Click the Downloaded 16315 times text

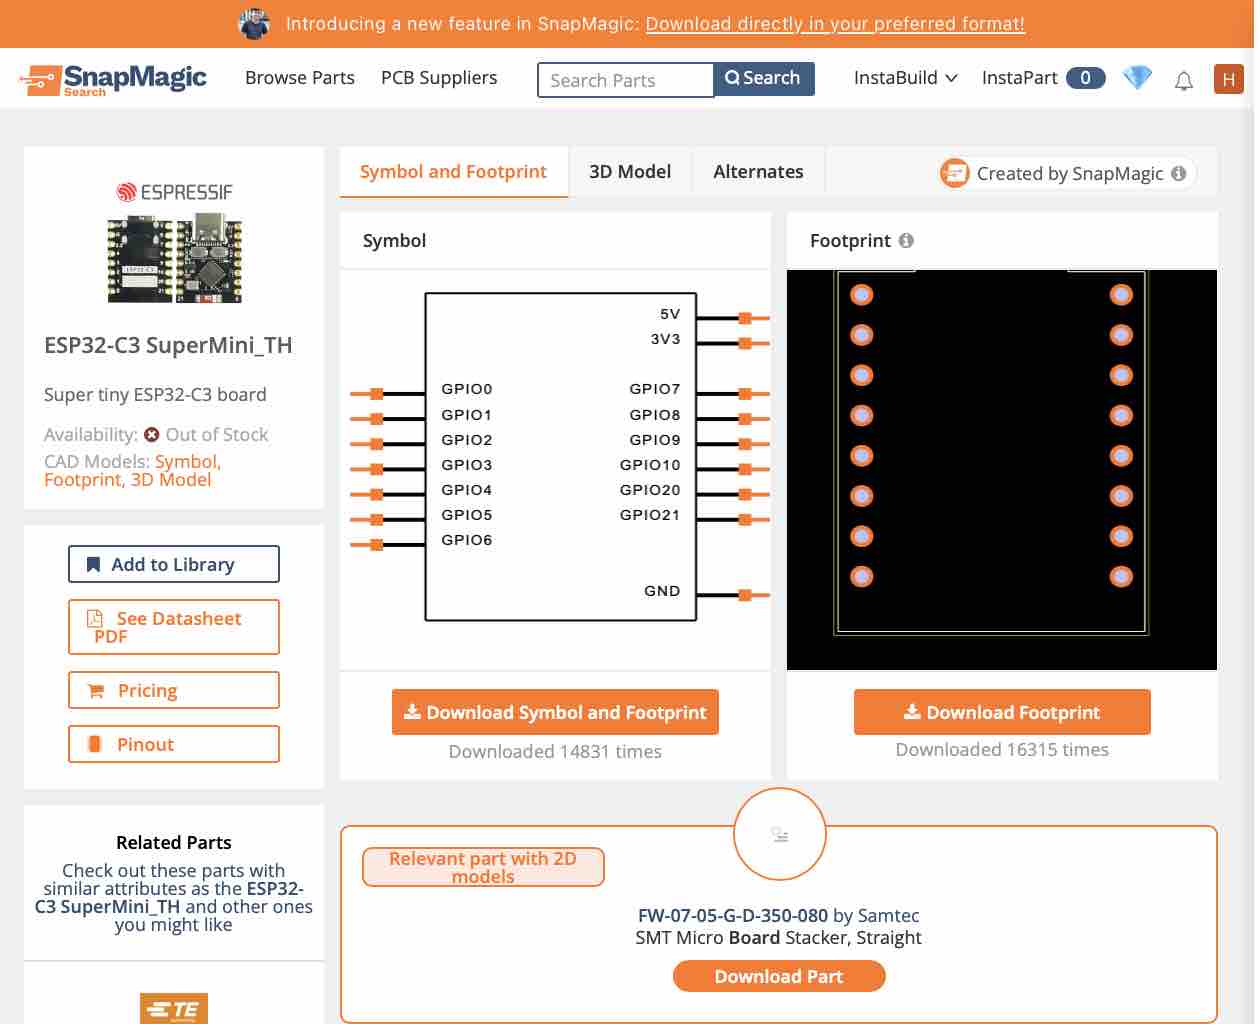pos(1002,750)
